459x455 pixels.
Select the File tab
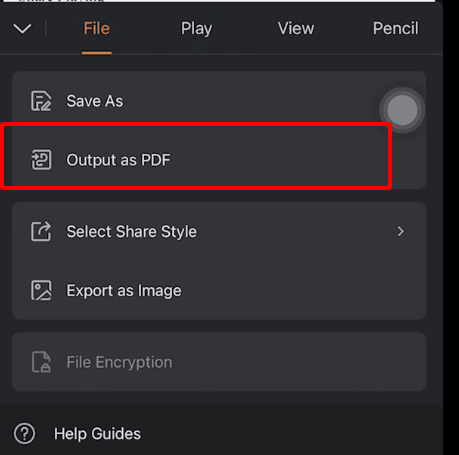97,28
